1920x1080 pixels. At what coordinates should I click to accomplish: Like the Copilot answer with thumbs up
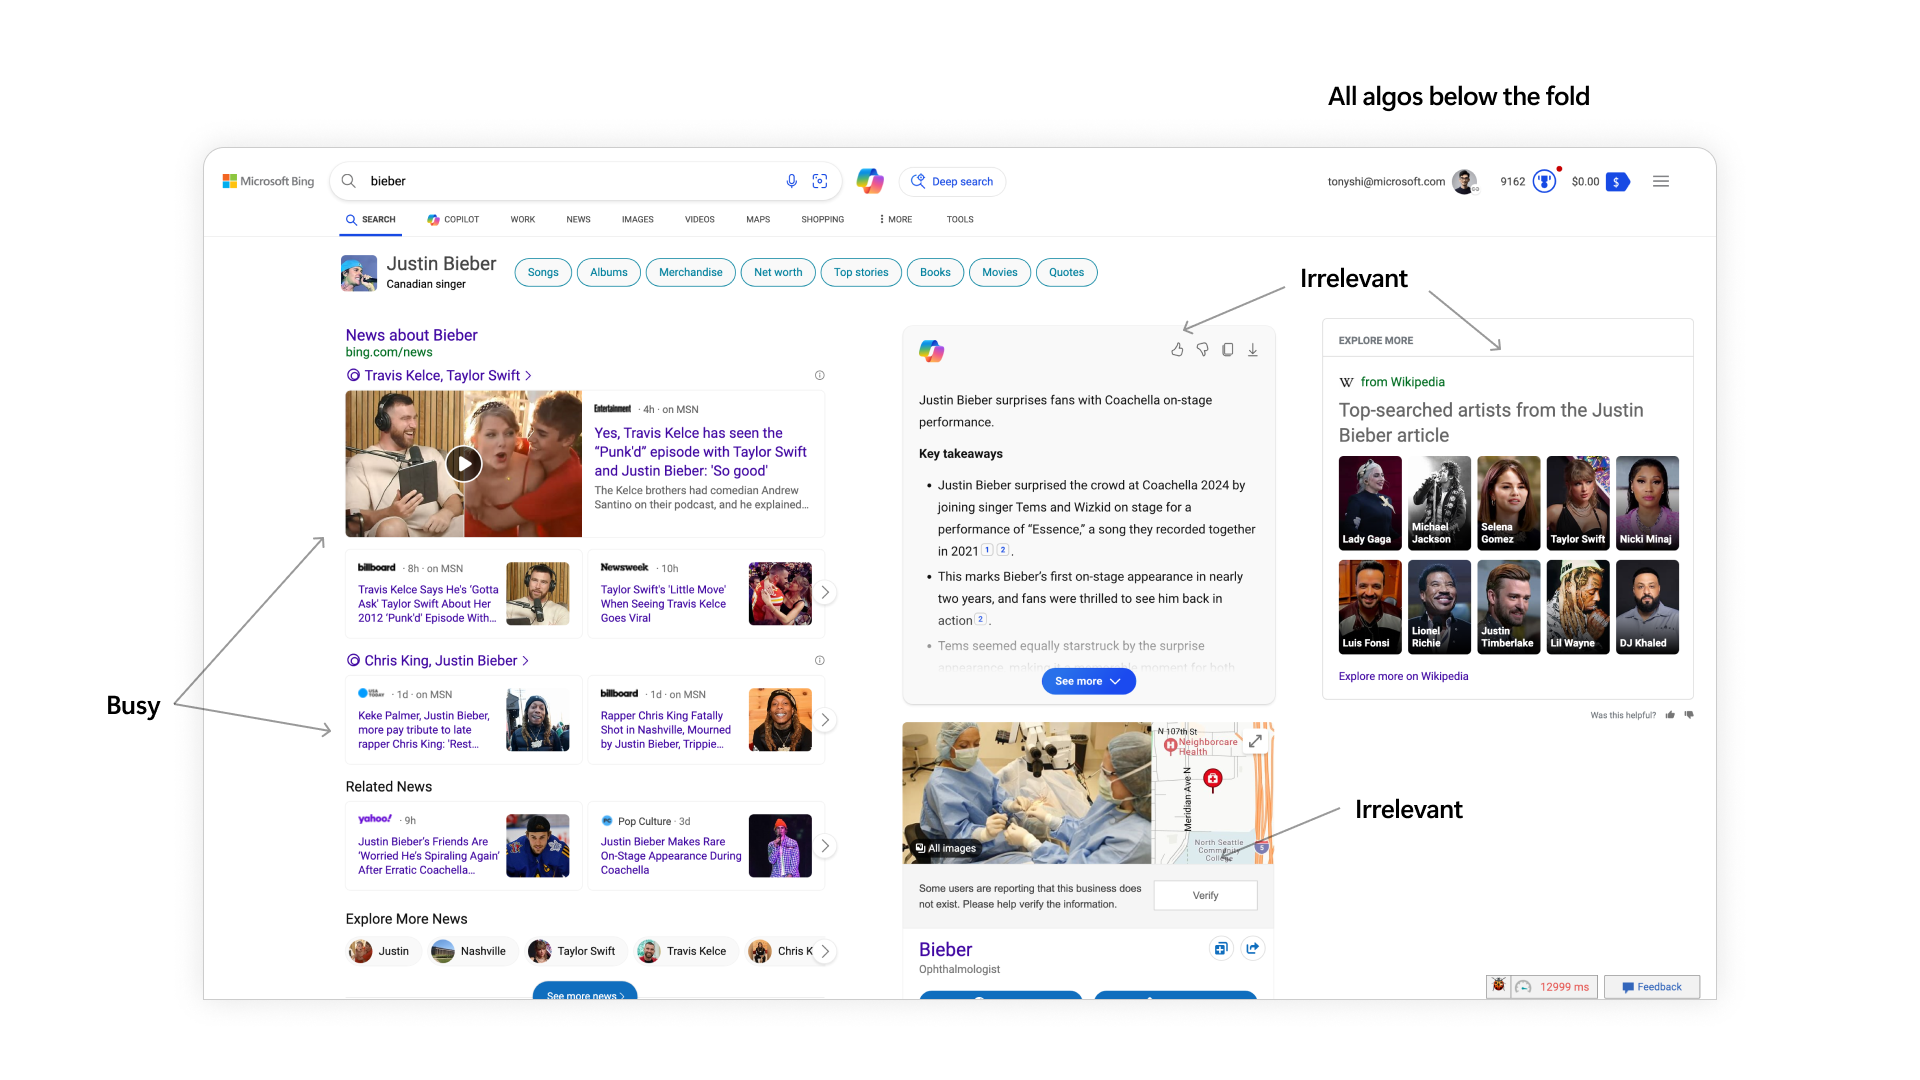1177,350
